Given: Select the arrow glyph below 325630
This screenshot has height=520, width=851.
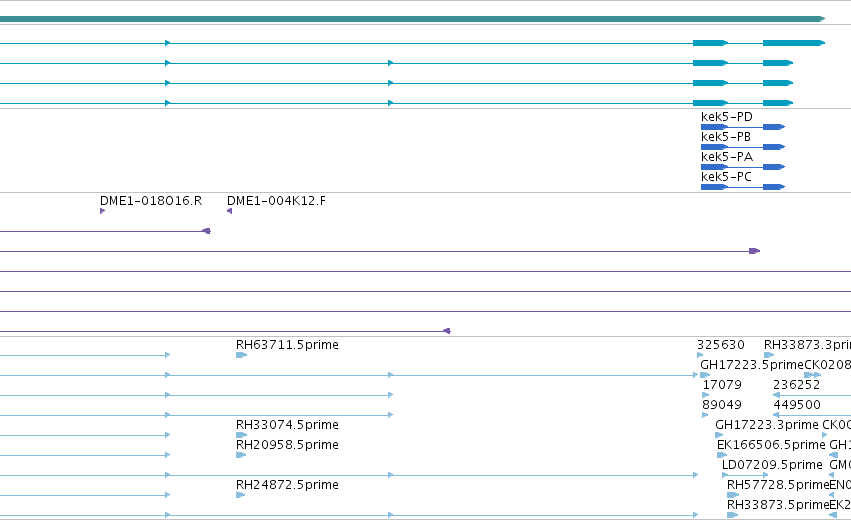Looking at the screenshot, I should point(700,355).
